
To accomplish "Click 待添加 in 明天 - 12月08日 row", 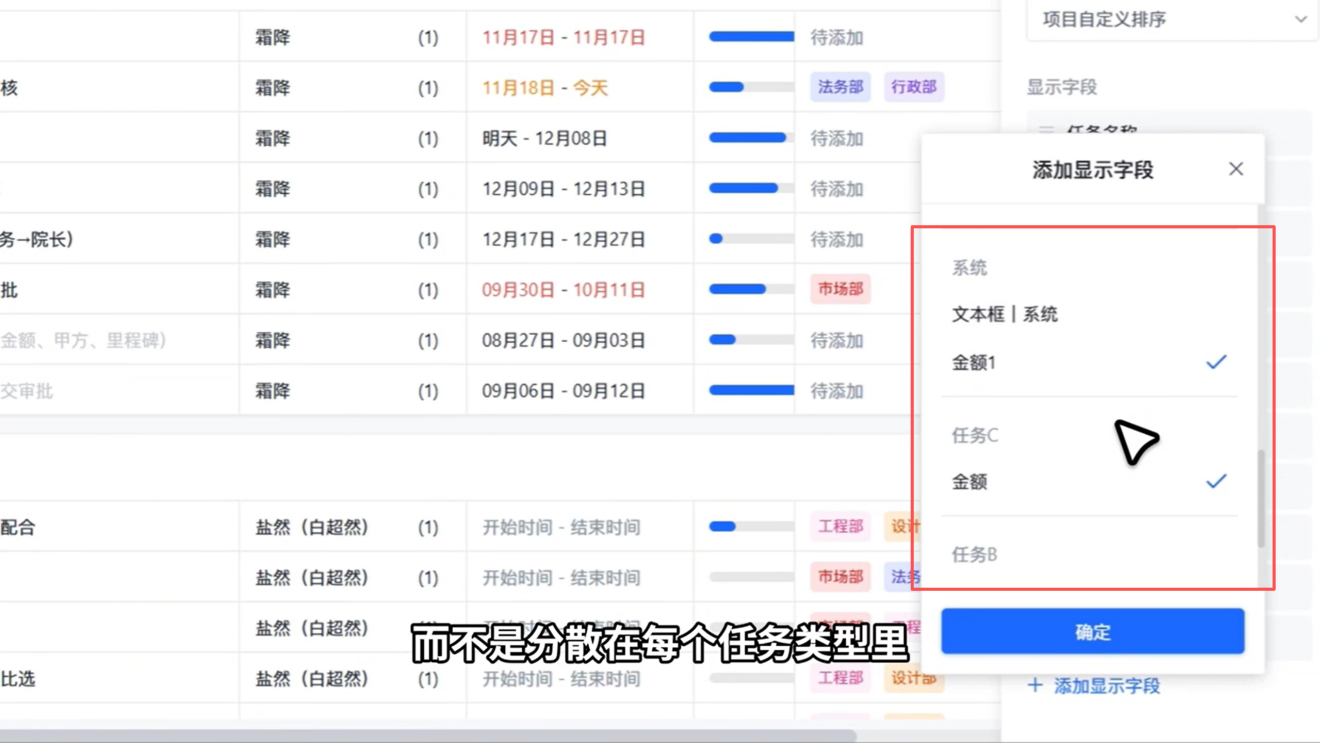I will click(x=837, y=138).
